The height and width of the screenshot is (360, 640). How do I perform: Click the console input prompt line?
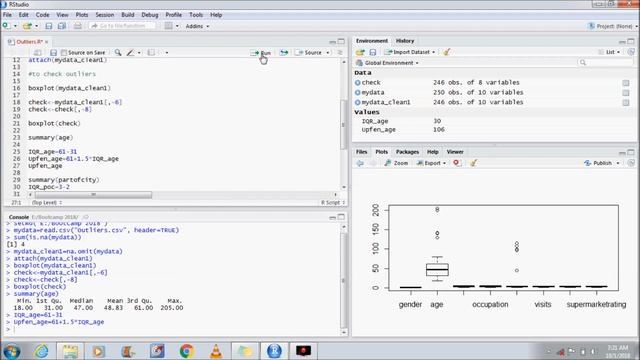(173, 329)
